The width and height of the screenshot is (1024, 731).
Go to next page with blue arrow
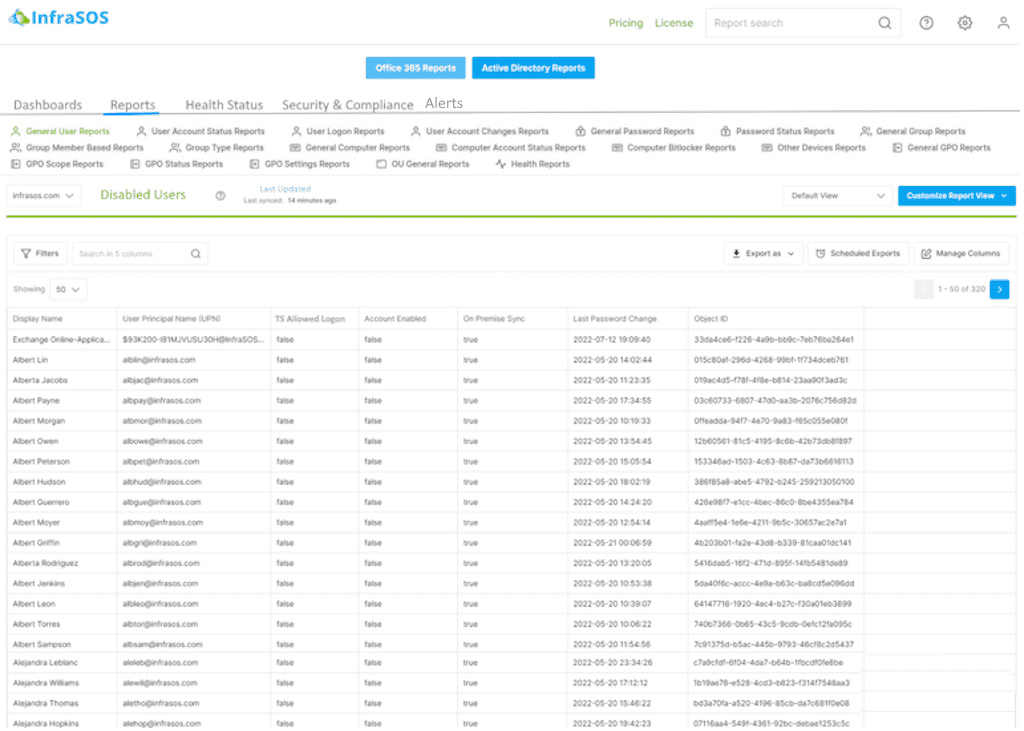coord(998,287)
